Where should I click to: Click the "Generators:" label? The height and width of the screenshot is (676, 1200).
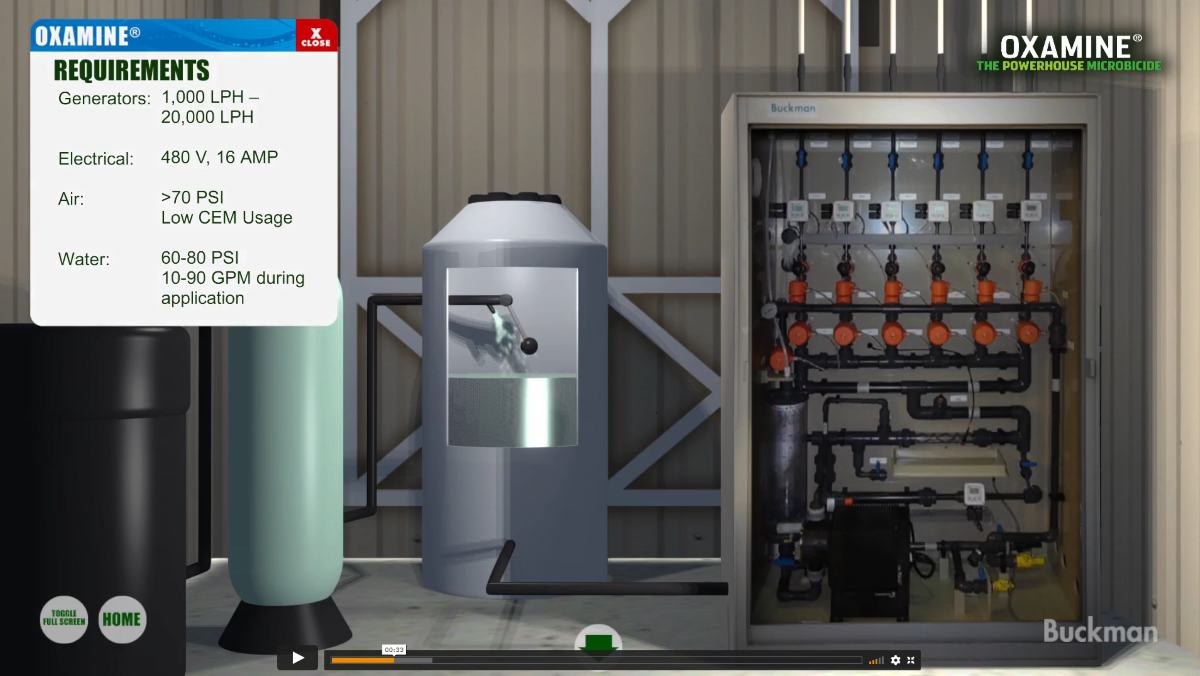(105, 99)
